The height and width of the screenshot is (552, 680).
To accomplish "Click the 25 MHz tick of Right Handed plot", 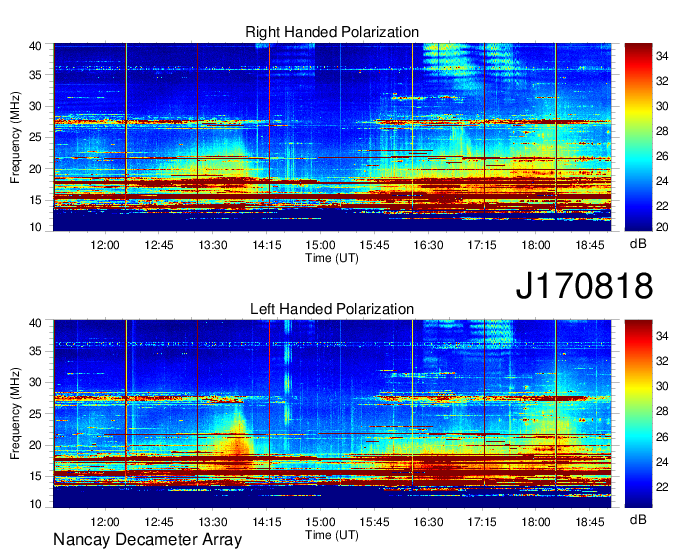I will (35, 137).
